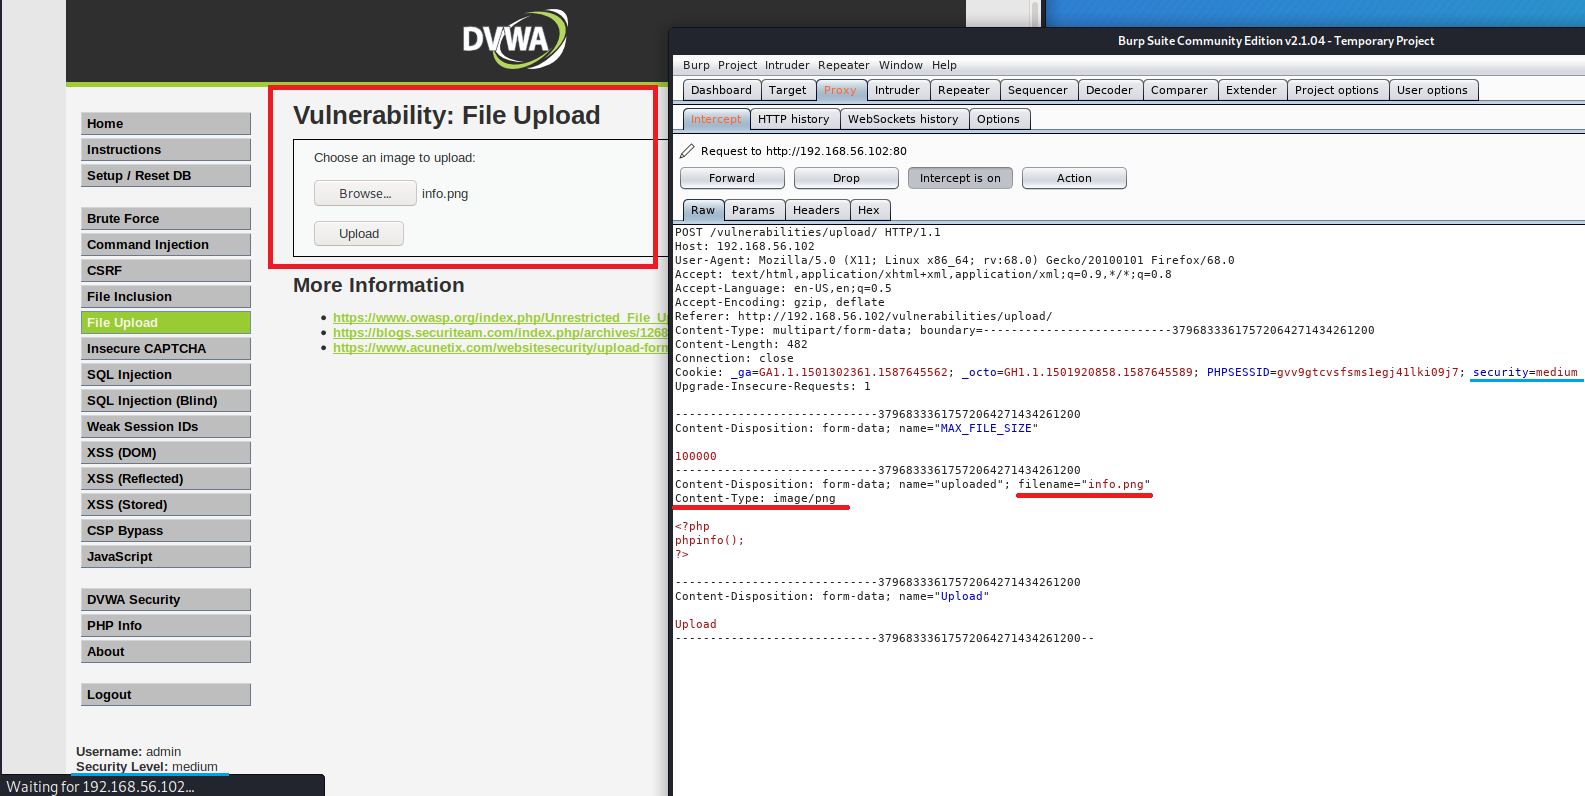1585x796 pixels.
Task: Drop the intercepted request
Action: coord(846,178)
